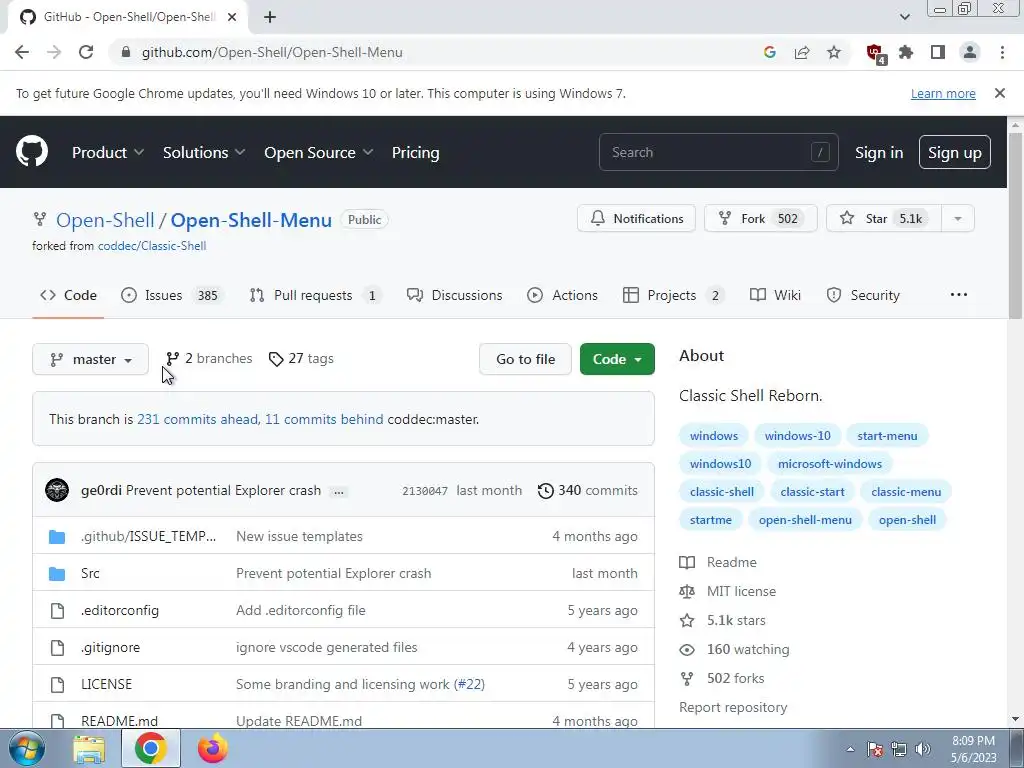
Task: Open the master branch selector
Action: pyautogui.click(x=90, y=359)
